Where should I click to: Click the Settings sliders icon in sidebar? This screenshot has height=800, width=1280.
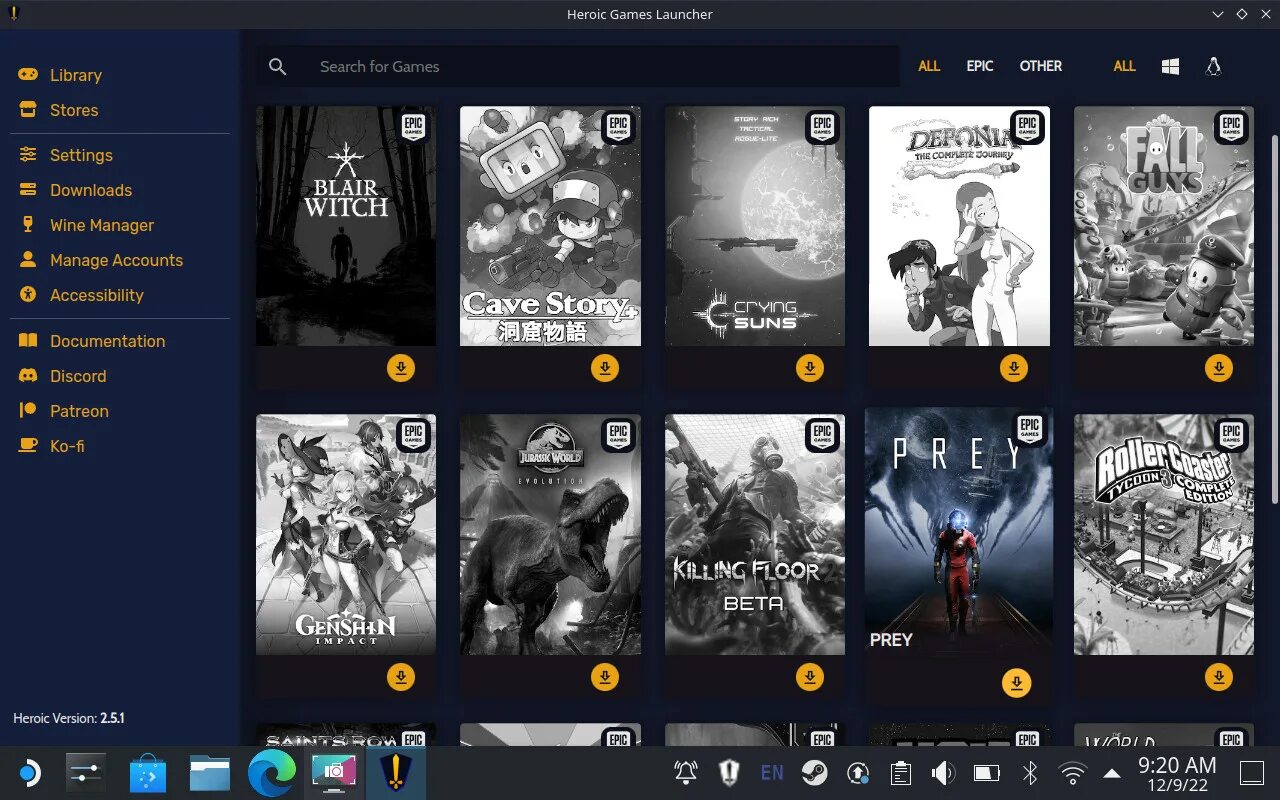(x=28, y=155)
